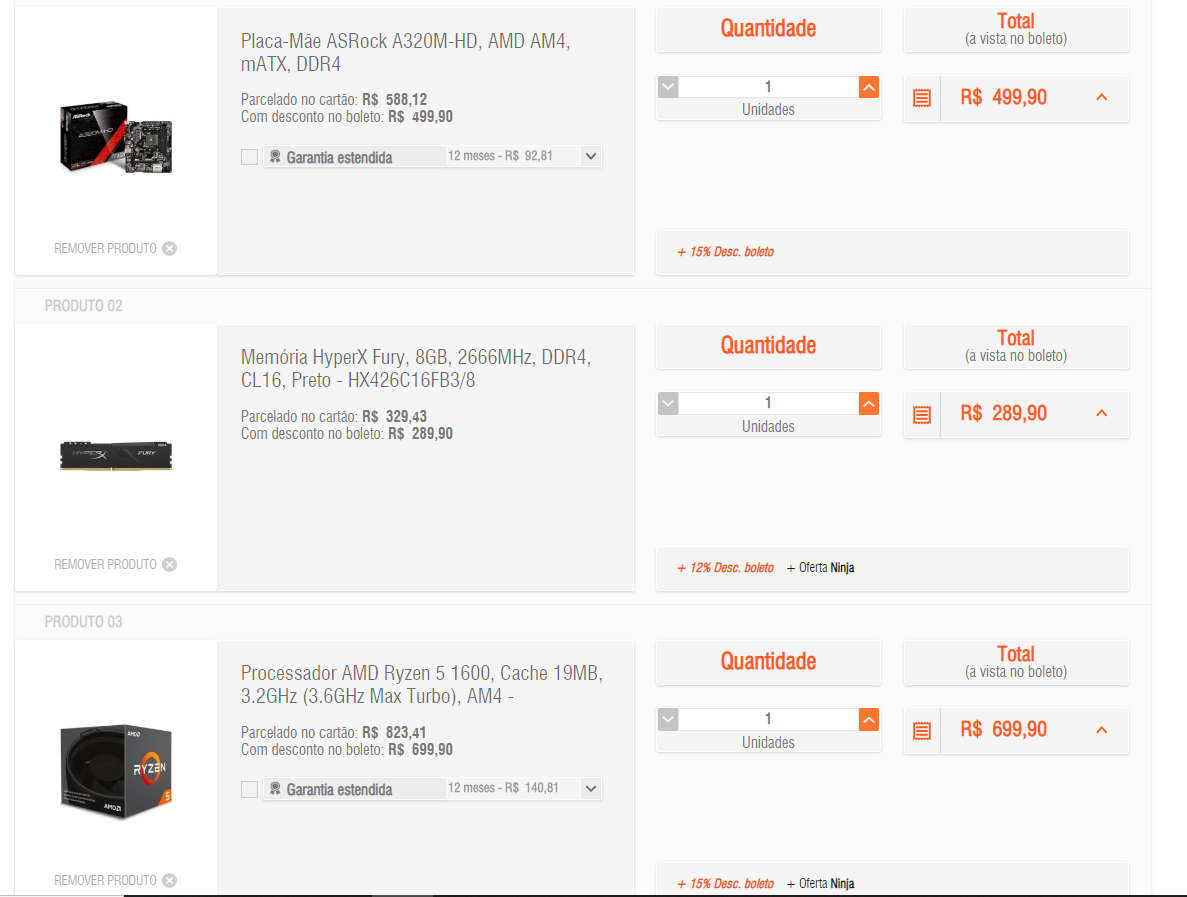Image resolution: width=1187 pixels, height=897 pixels.
Task: Remove the HyperX Fury memory product
Action: tap(115, 565)
